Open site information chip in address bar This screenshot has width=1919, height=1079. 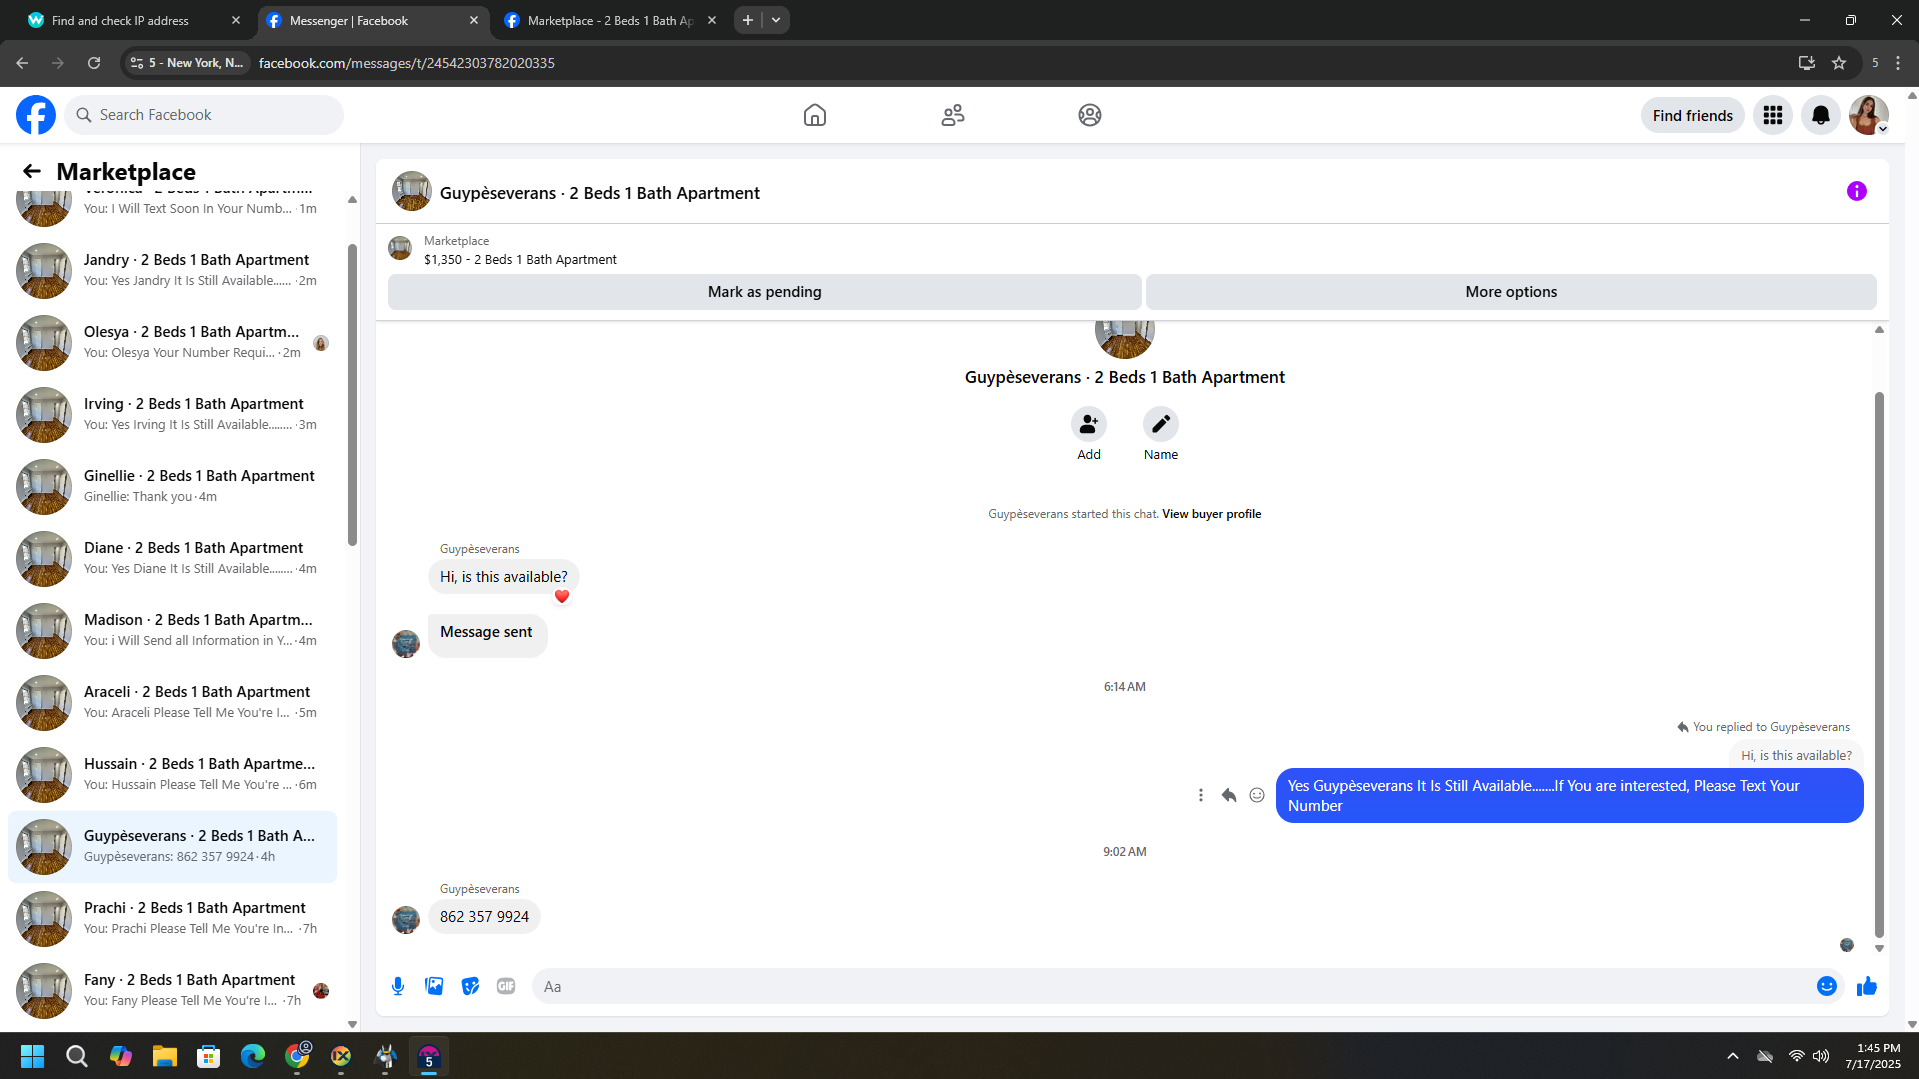click(x=186, y=63)
